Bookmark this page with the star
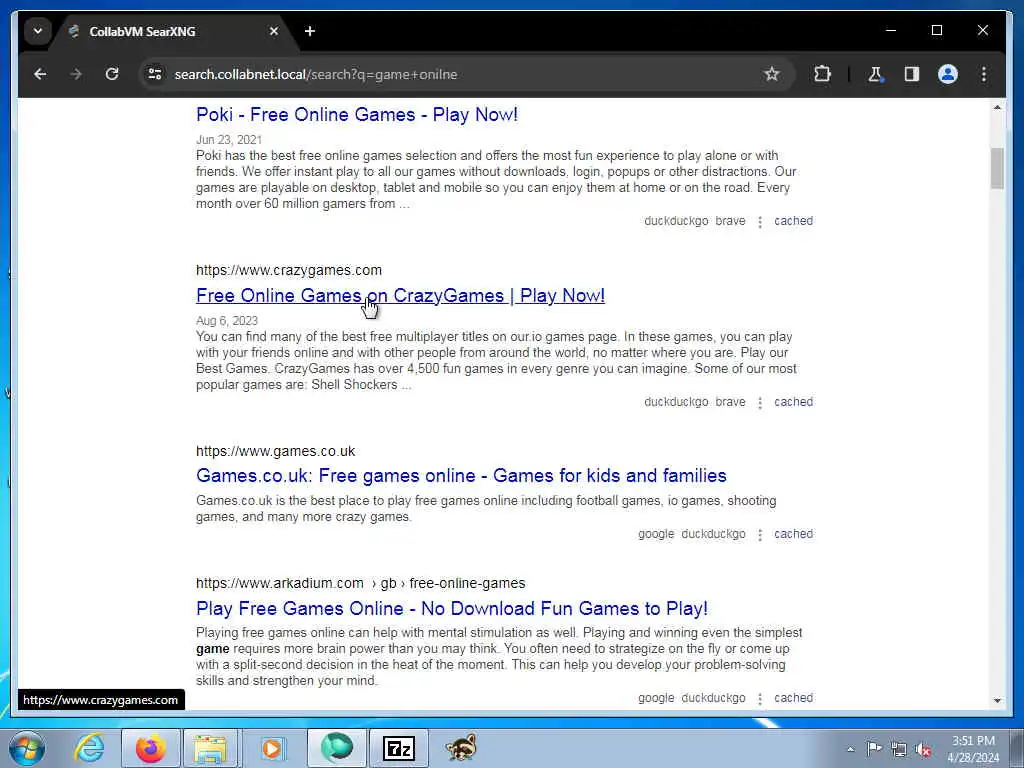The height and width of the screenshot is (768, 1024). pos(772,74)
